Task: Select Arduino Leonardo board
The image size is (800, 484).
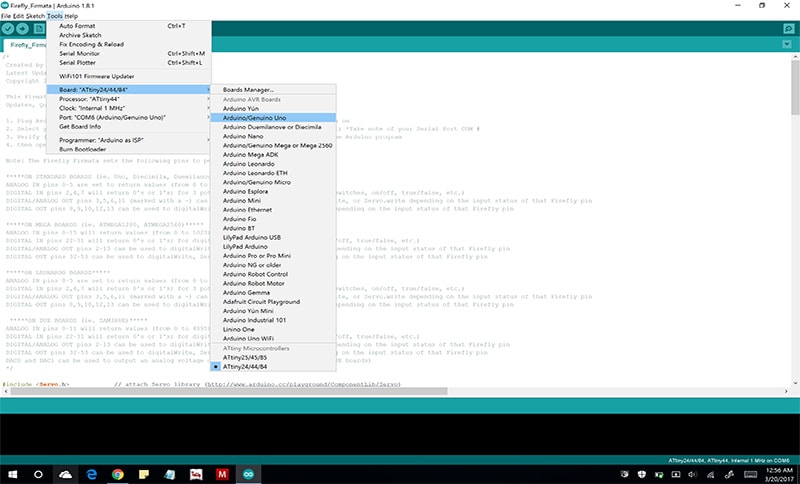Action: pyautogui.click(x=273, y=164)
